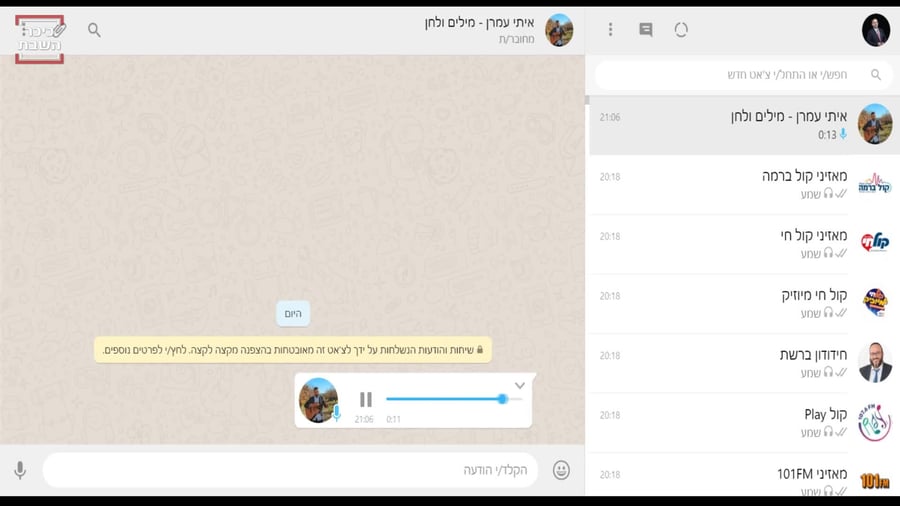Click the search or start new chat field
This screenshot has width=900, height=506.
pyautogui.click(x=740, y=75)
